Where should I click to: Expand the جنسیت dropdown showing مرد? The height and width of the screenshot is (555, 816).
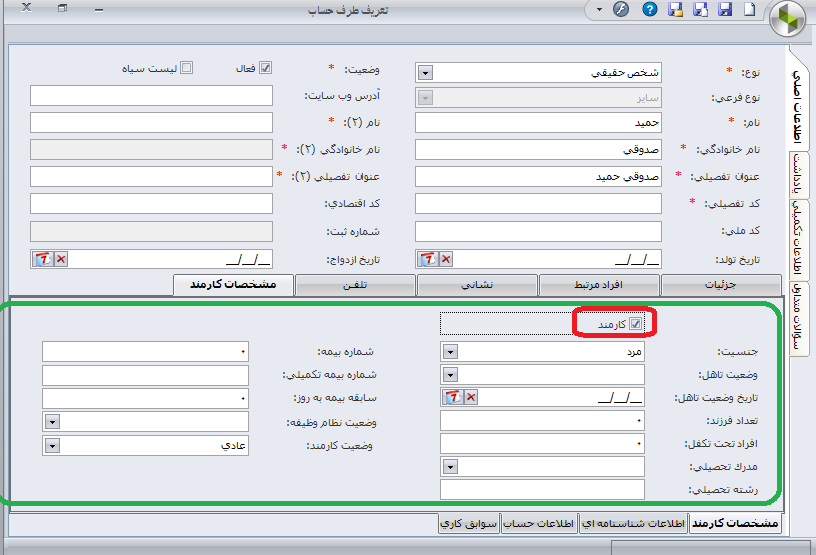[x=450, y=352]
